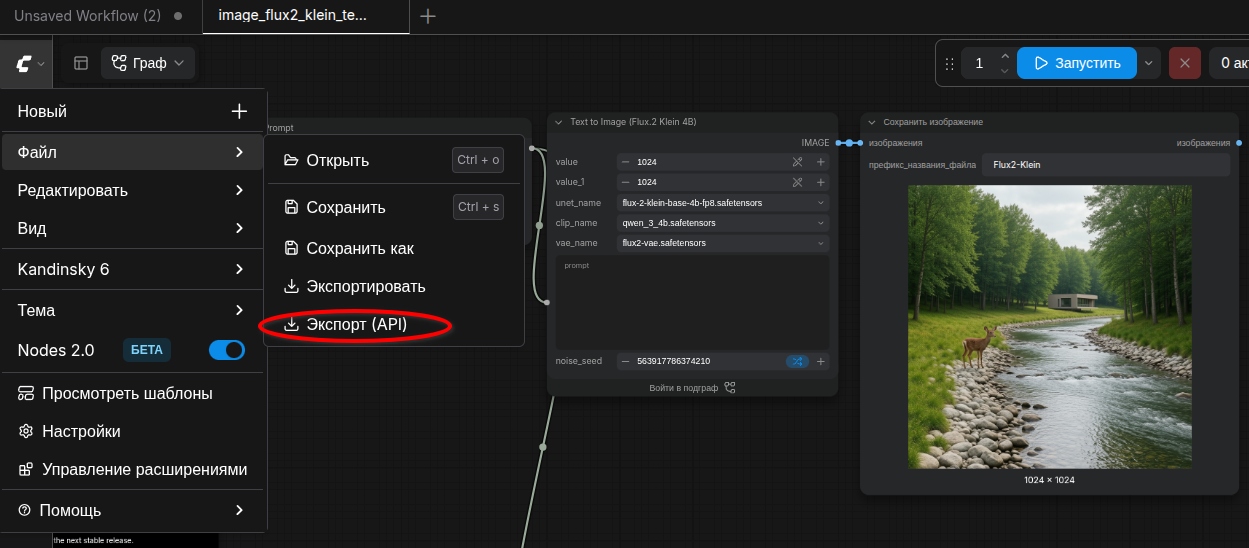Increment noise_seed with plus icon
Viewport: 1249px width, 548px height.
pos(821,361)
